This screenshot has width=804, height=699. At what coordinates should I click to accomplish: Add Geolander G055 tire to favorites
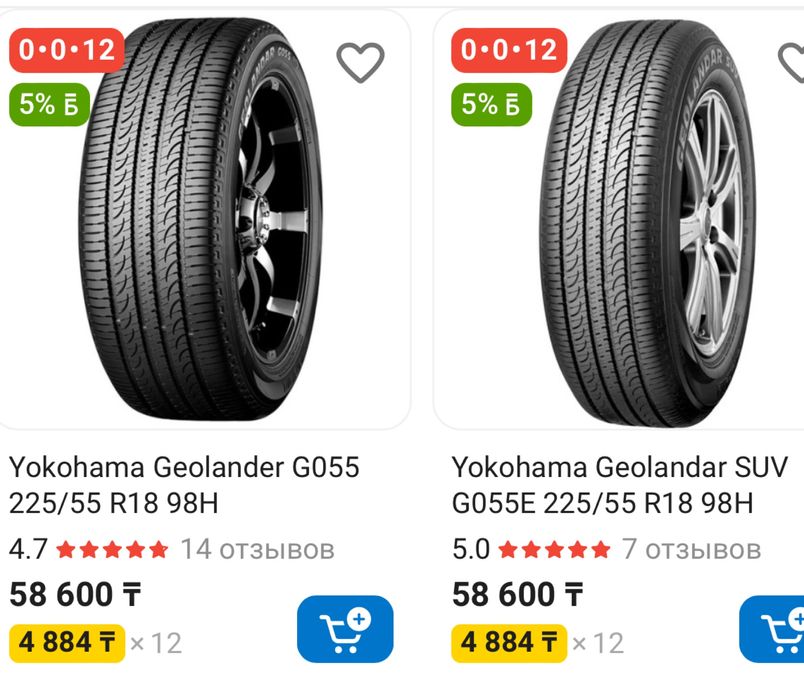pyautogui.click(x=360, y=62)
